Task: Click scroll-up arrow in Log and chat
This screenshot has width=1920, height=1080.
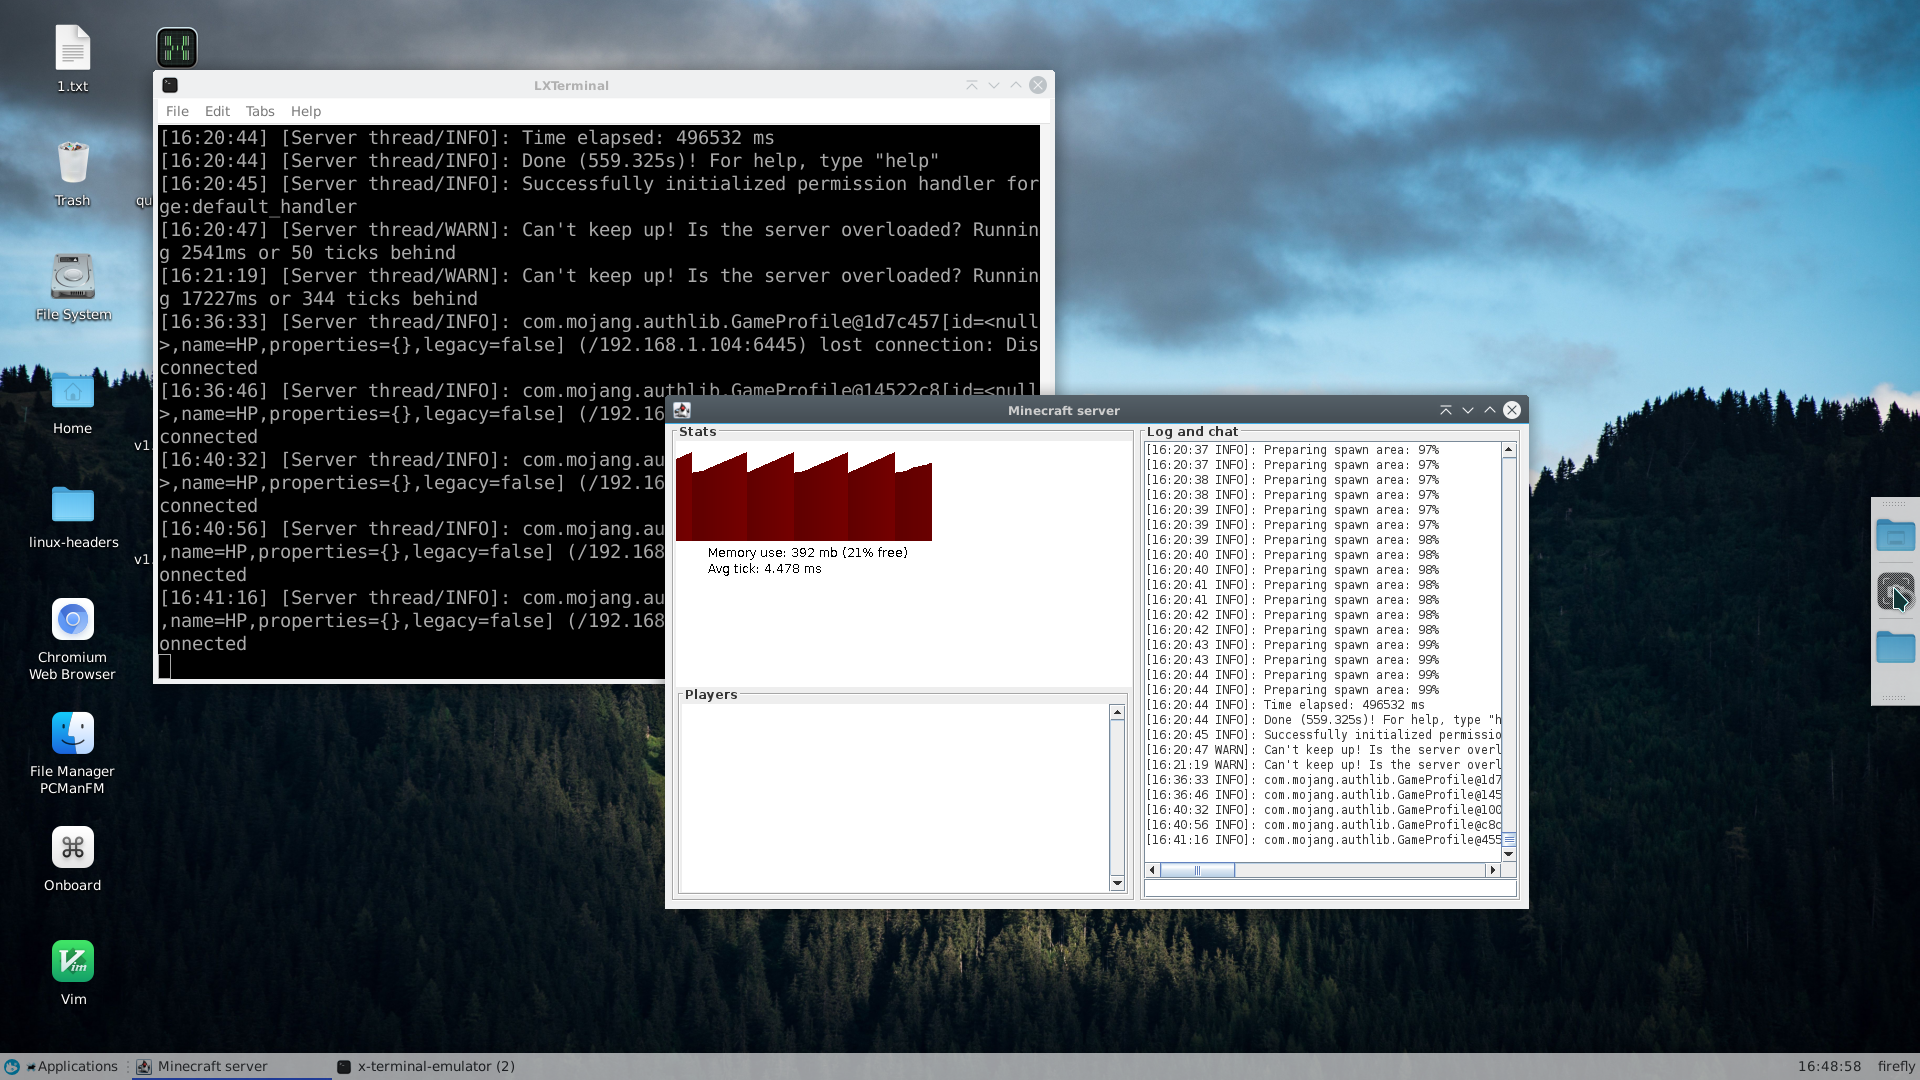Action: [1508, 450]
